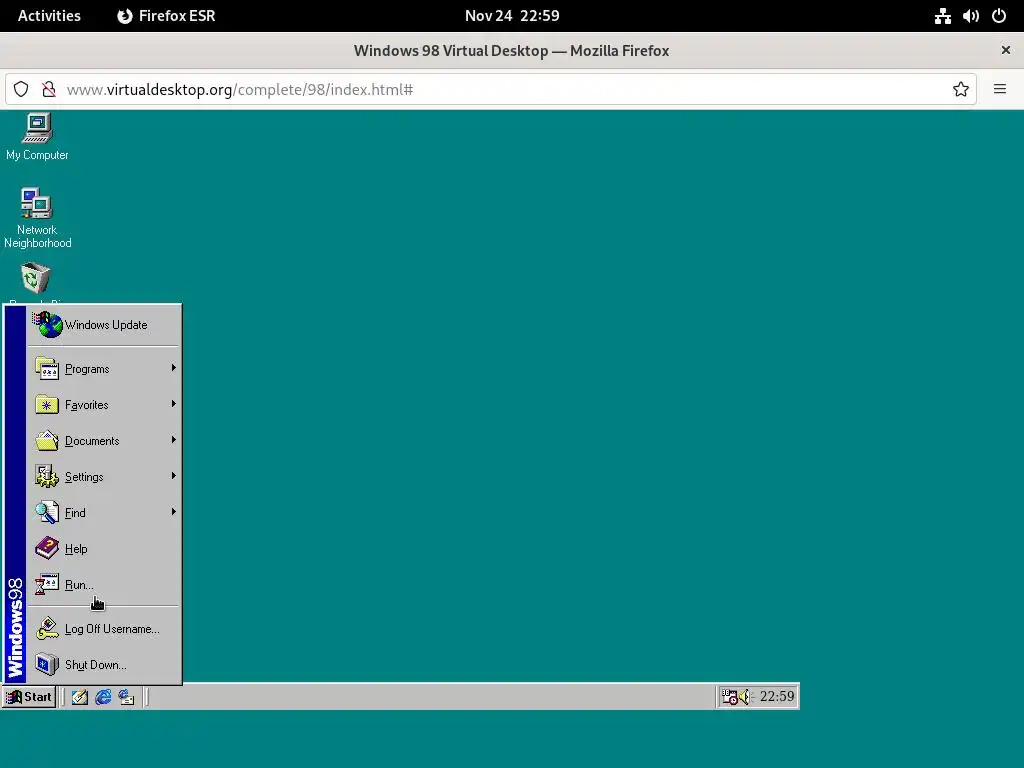Open the Firefox hamburger menu
Screen dimensions: 1024x768
(1000, 89)
